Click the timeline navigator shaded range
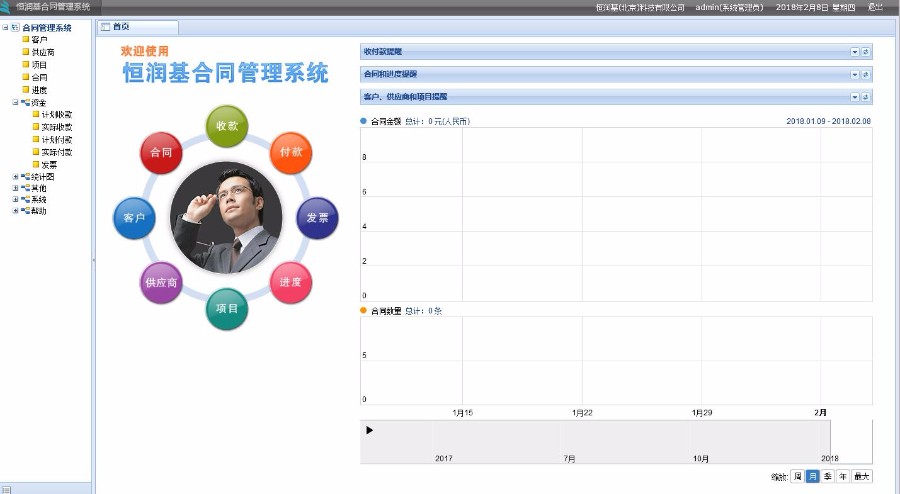This screenshot has width=900, height=494. click(x=595, y=442)
